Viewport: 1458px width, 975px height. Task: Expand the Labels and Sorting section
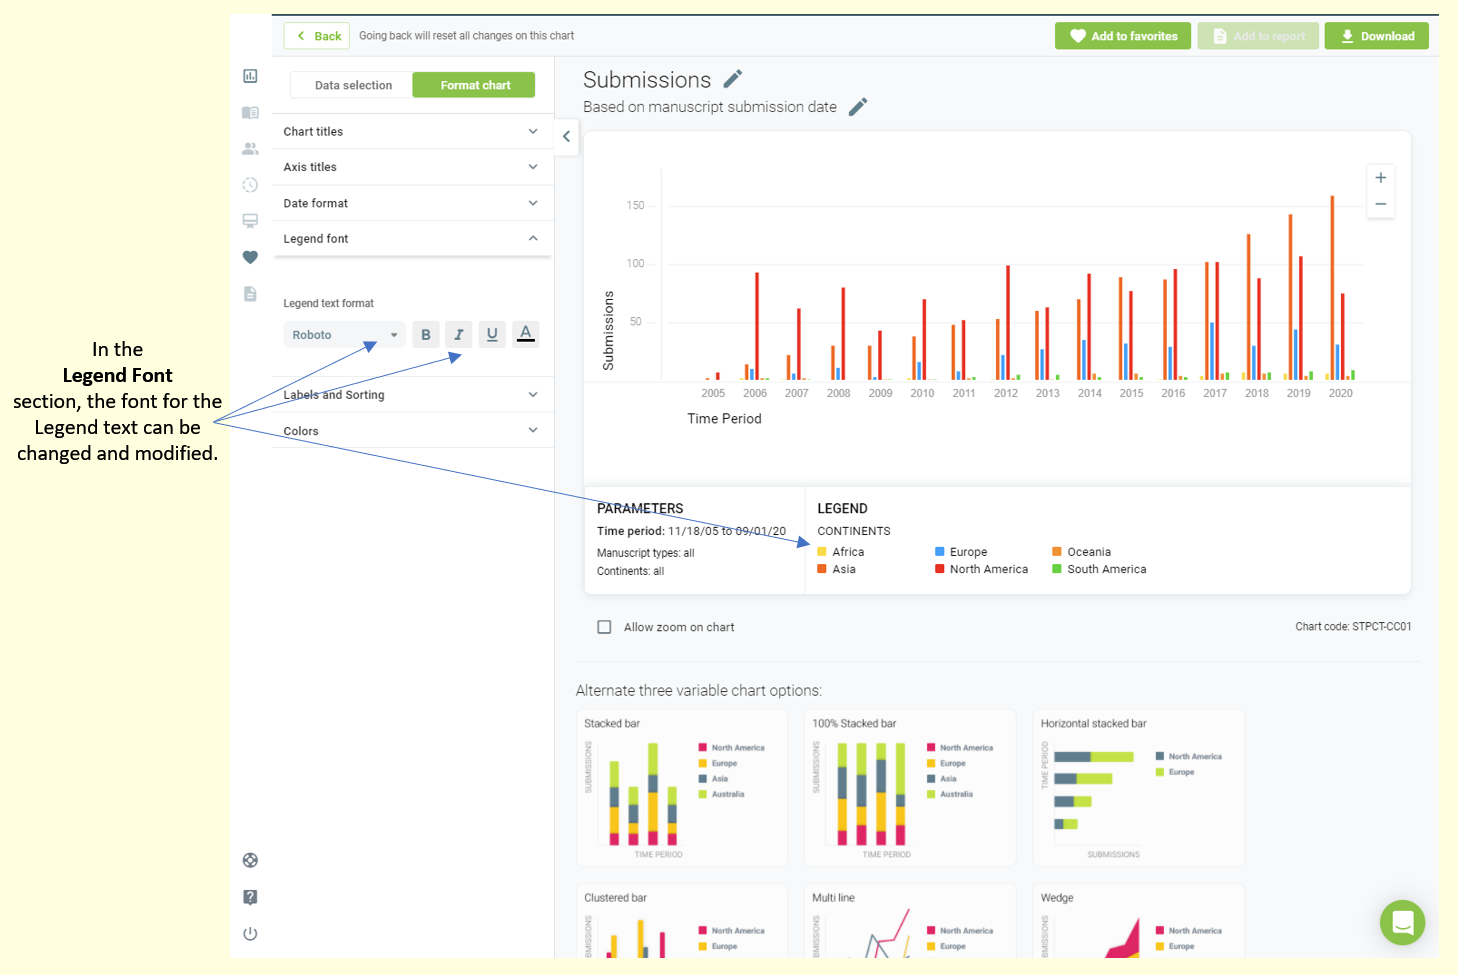pos(412,395)
